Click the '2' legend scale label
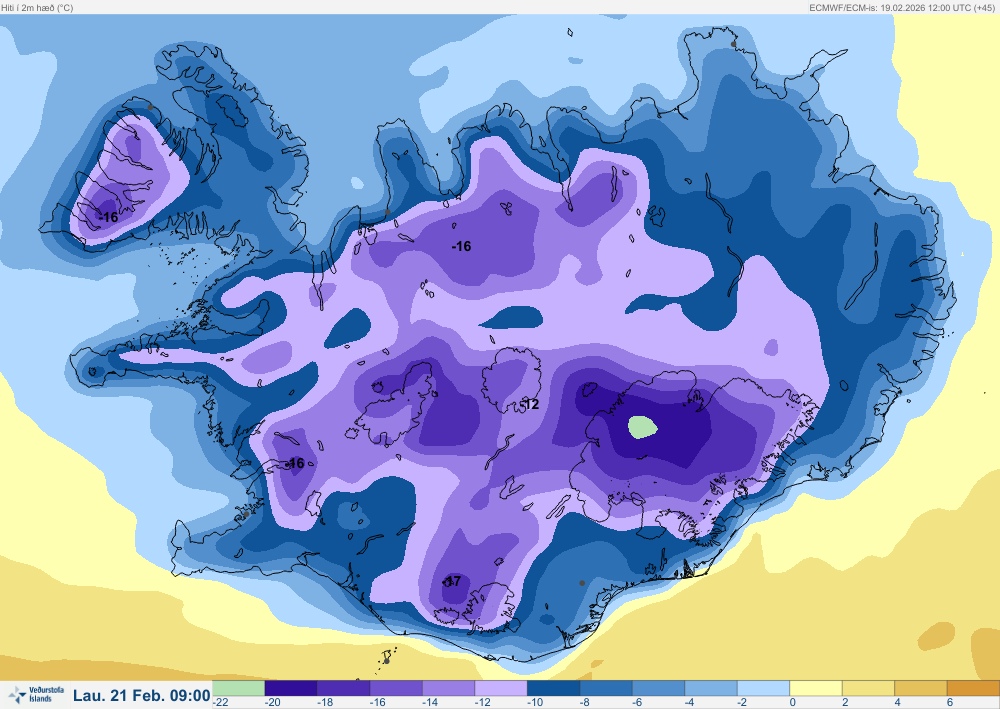Viewport: 1000px width, 709px height. tap(845, 703)
